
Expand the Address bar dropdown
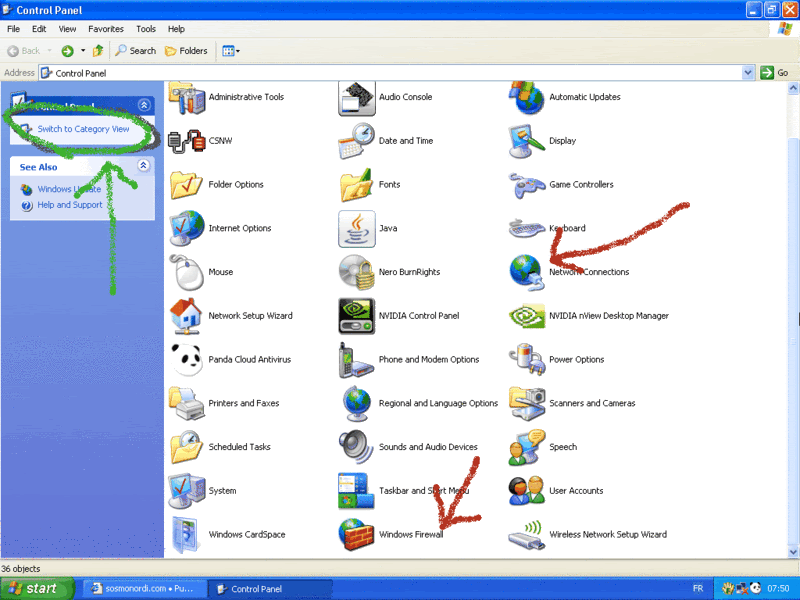[747, 73]
